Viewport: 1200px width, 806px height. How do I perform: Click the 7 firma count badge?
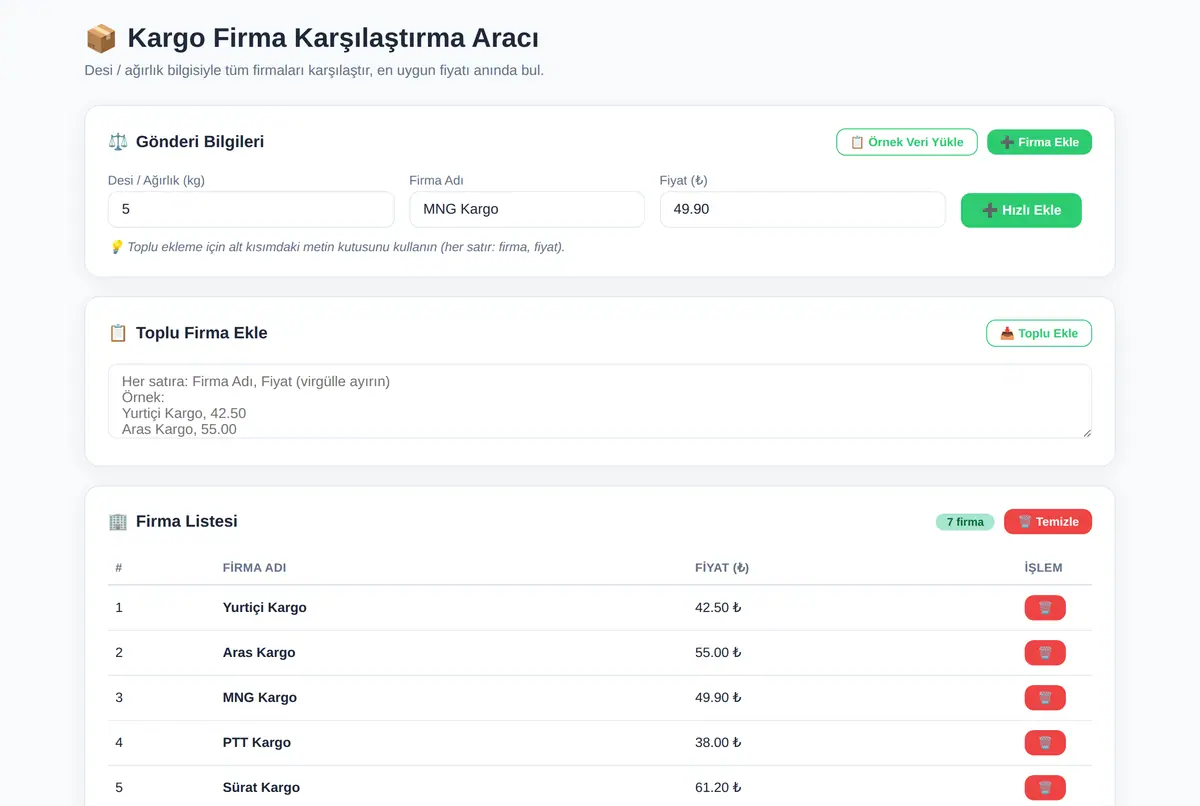coord(965,522)
